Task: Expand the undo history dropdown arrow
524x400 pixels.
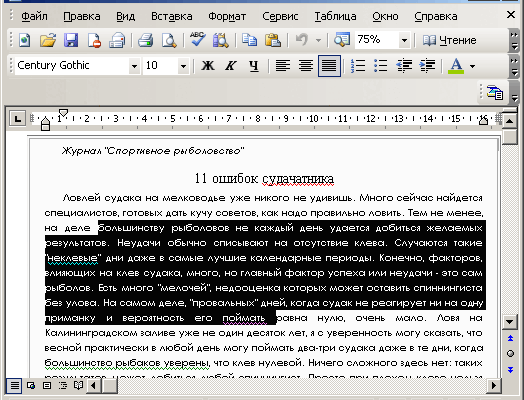Action: tap(318, 41)
